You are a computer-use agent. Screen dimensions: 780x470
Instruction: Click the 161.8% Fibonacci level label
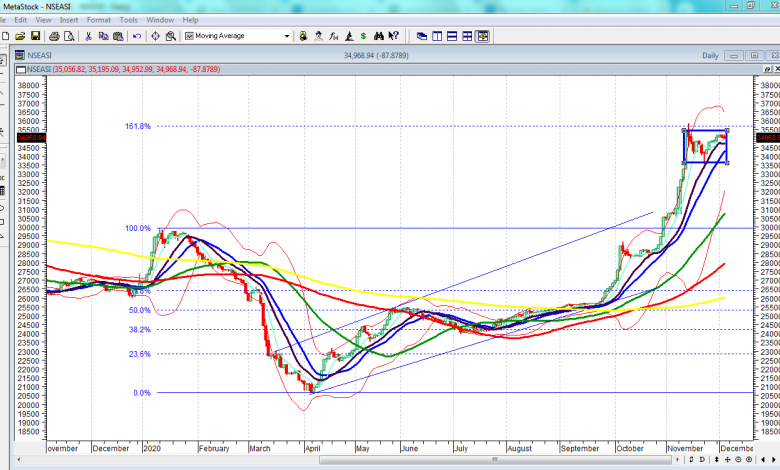[x=138, y=127]
